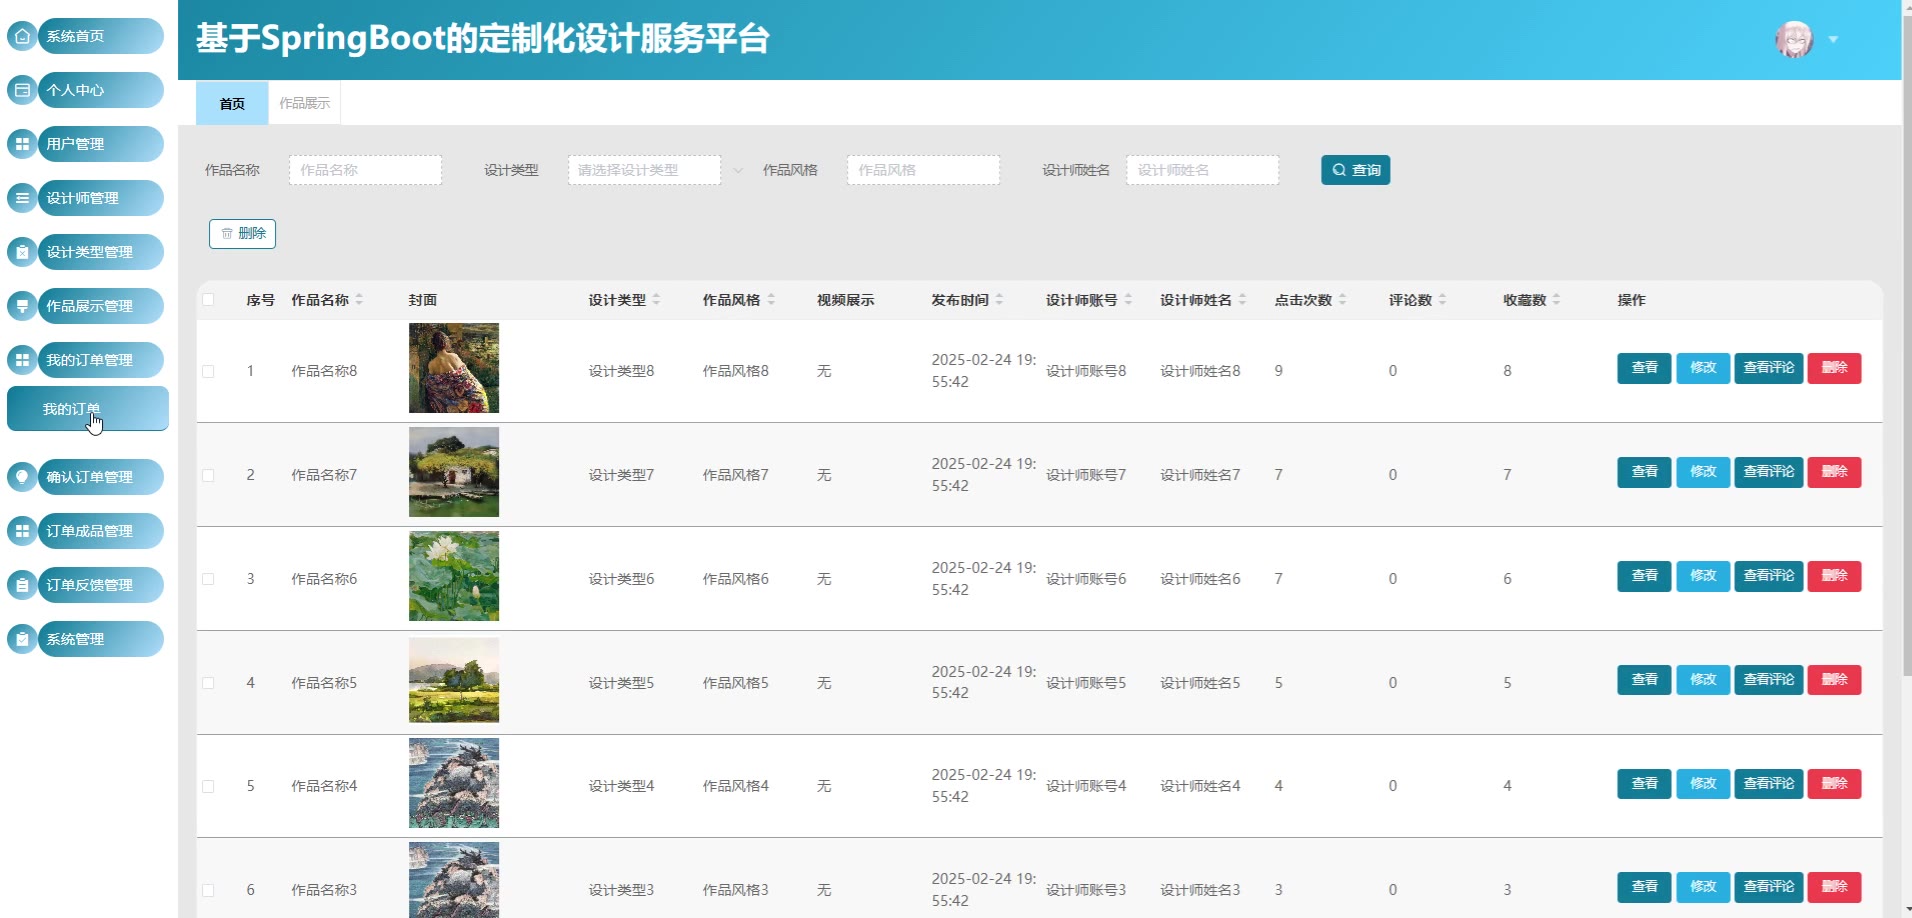Click the 设计类型管理 clipboard icon
The height and width of the screenshot is (918, 1912).
pos(22,252)
